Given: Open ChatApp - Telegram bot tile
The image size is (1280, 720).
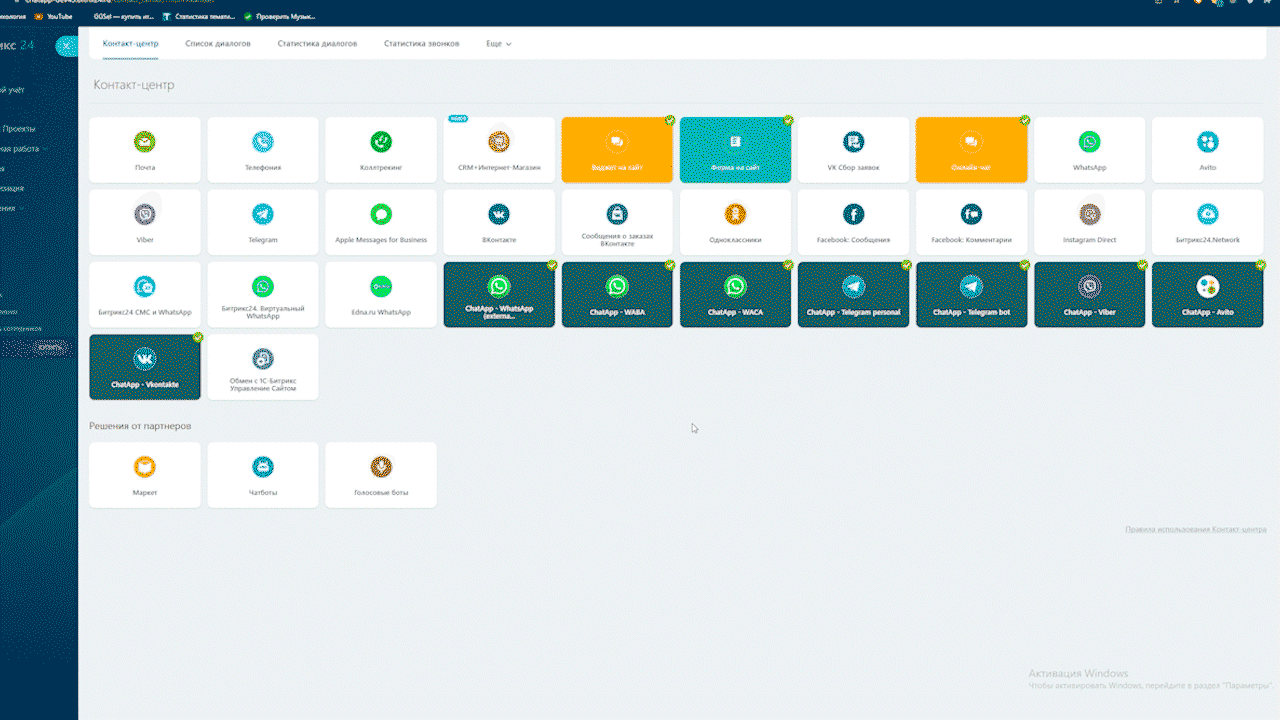Looking at the screenshot, I should (971, 295).
